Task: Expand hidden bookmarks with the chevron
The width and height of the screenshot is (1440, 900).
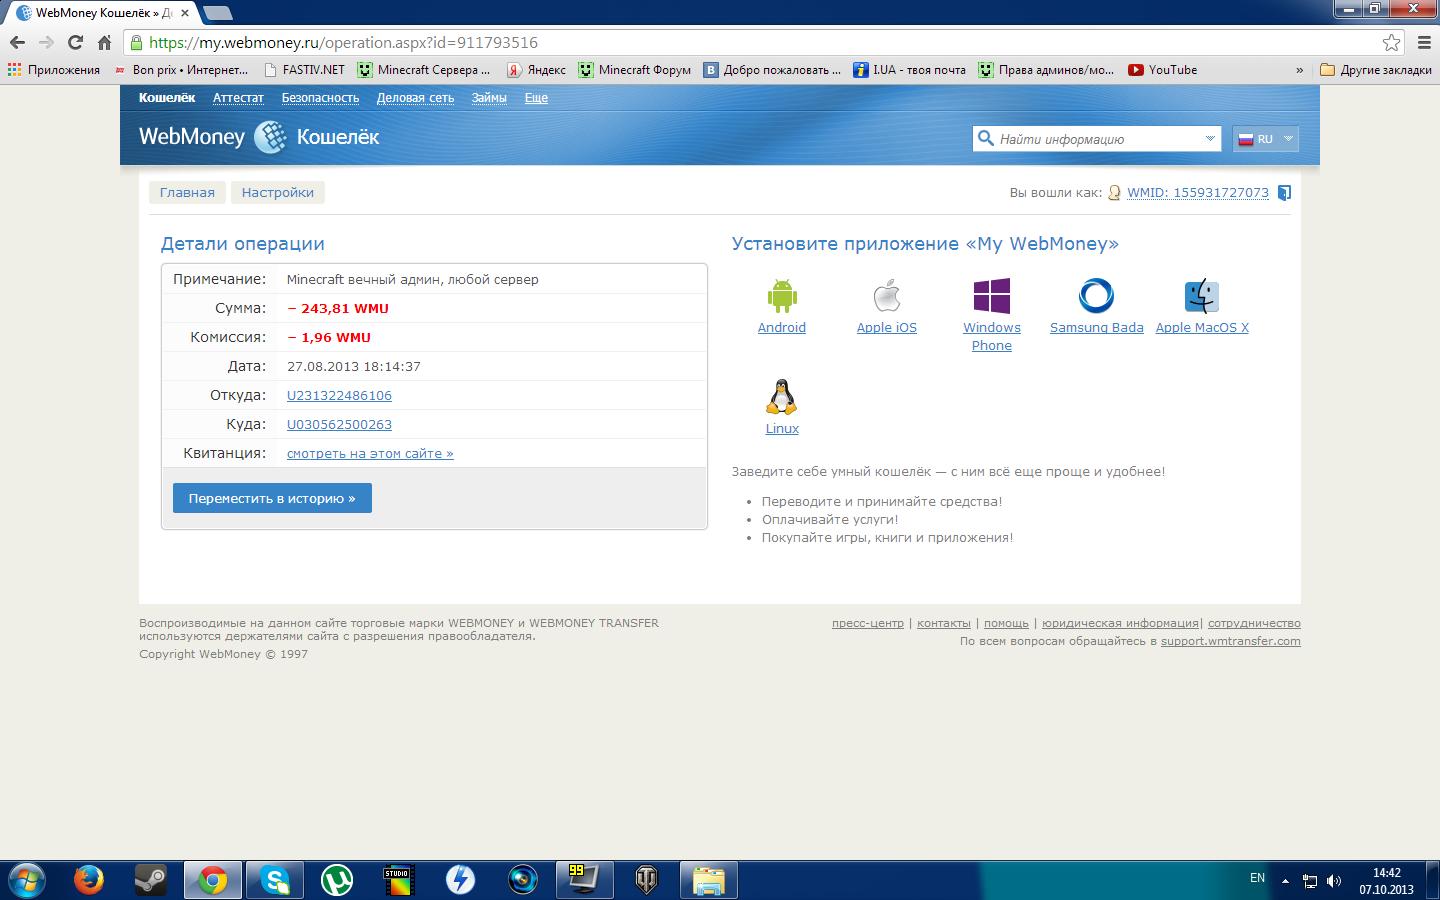Action: pos(1299,70)
